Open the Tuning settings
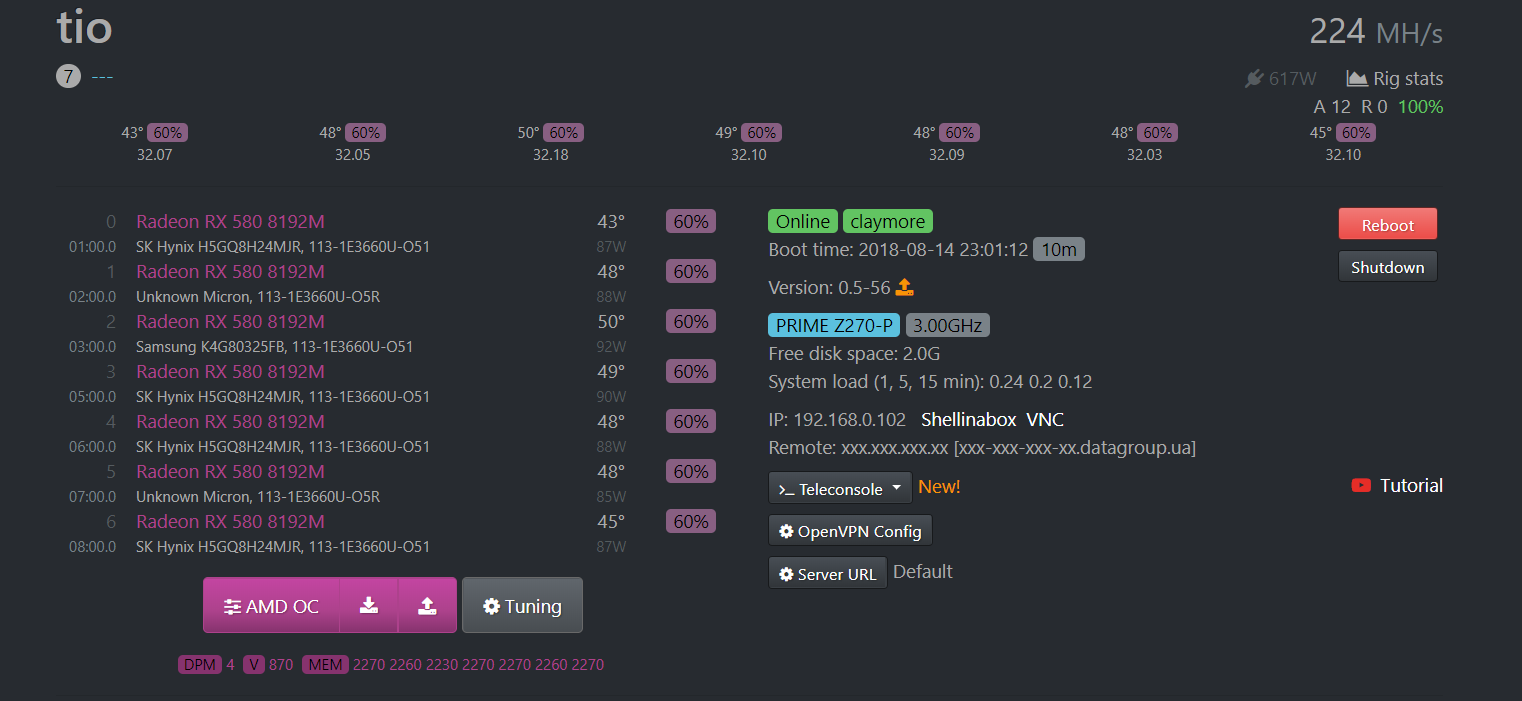 tap(522, 606)
